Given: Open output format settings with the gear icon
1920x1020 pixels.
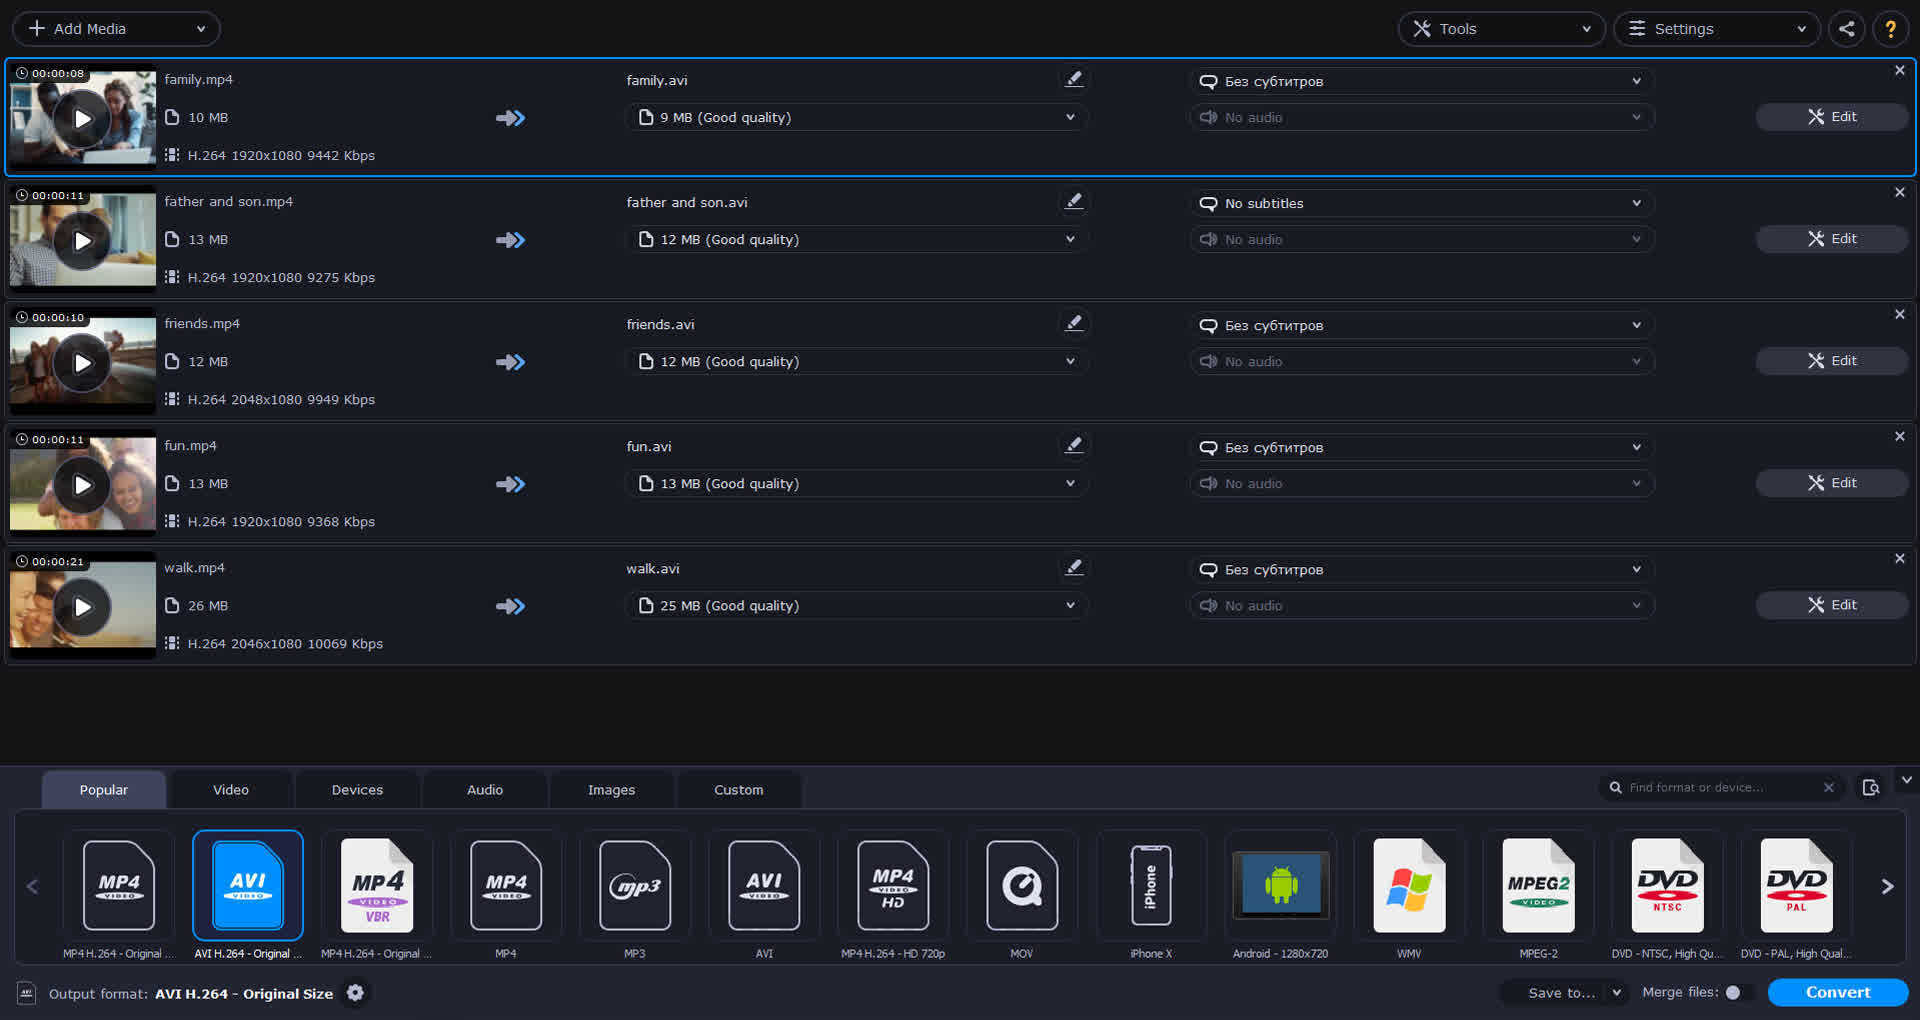Looking at the screenshot, I should 356,993.
